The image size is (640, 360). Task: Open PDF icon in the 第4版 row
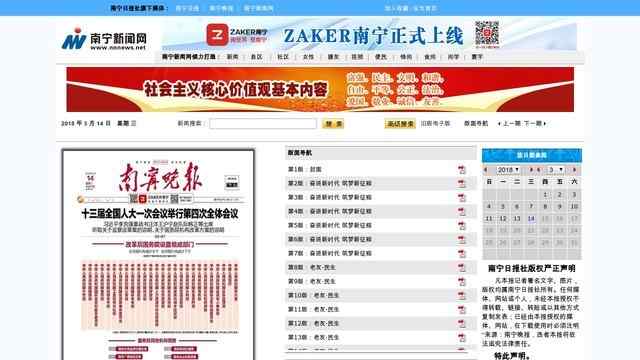click(462, 211)
